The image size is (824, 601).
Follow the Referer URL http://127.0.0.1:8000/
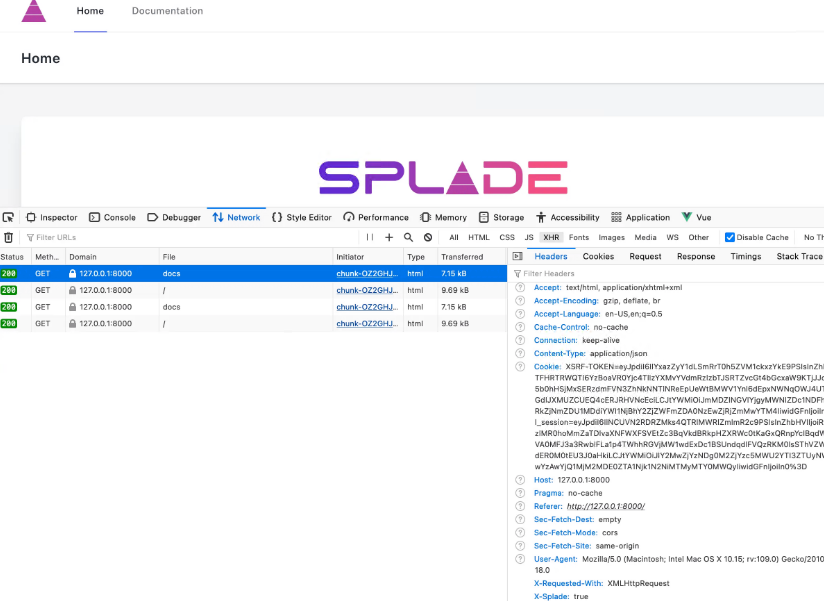[605, 506]
